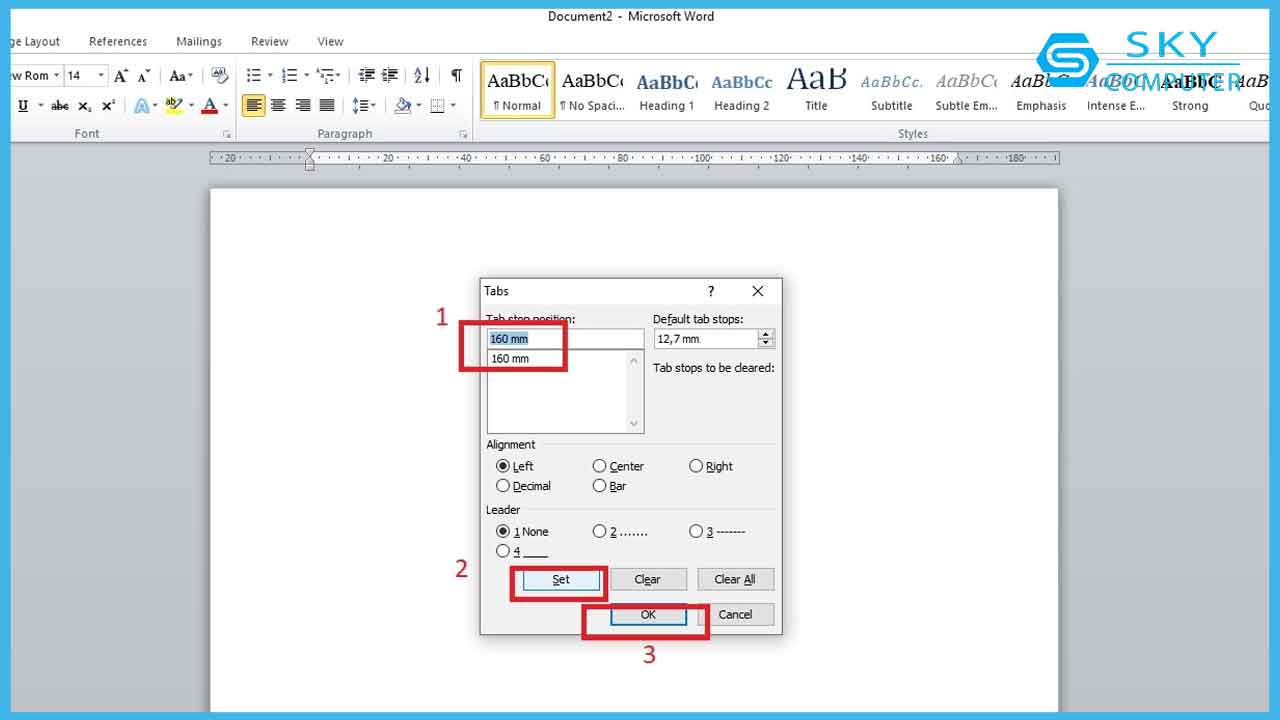Choose leader option 3 dashed
Viewport: 1280px width, 720px height.
point(696,531)
